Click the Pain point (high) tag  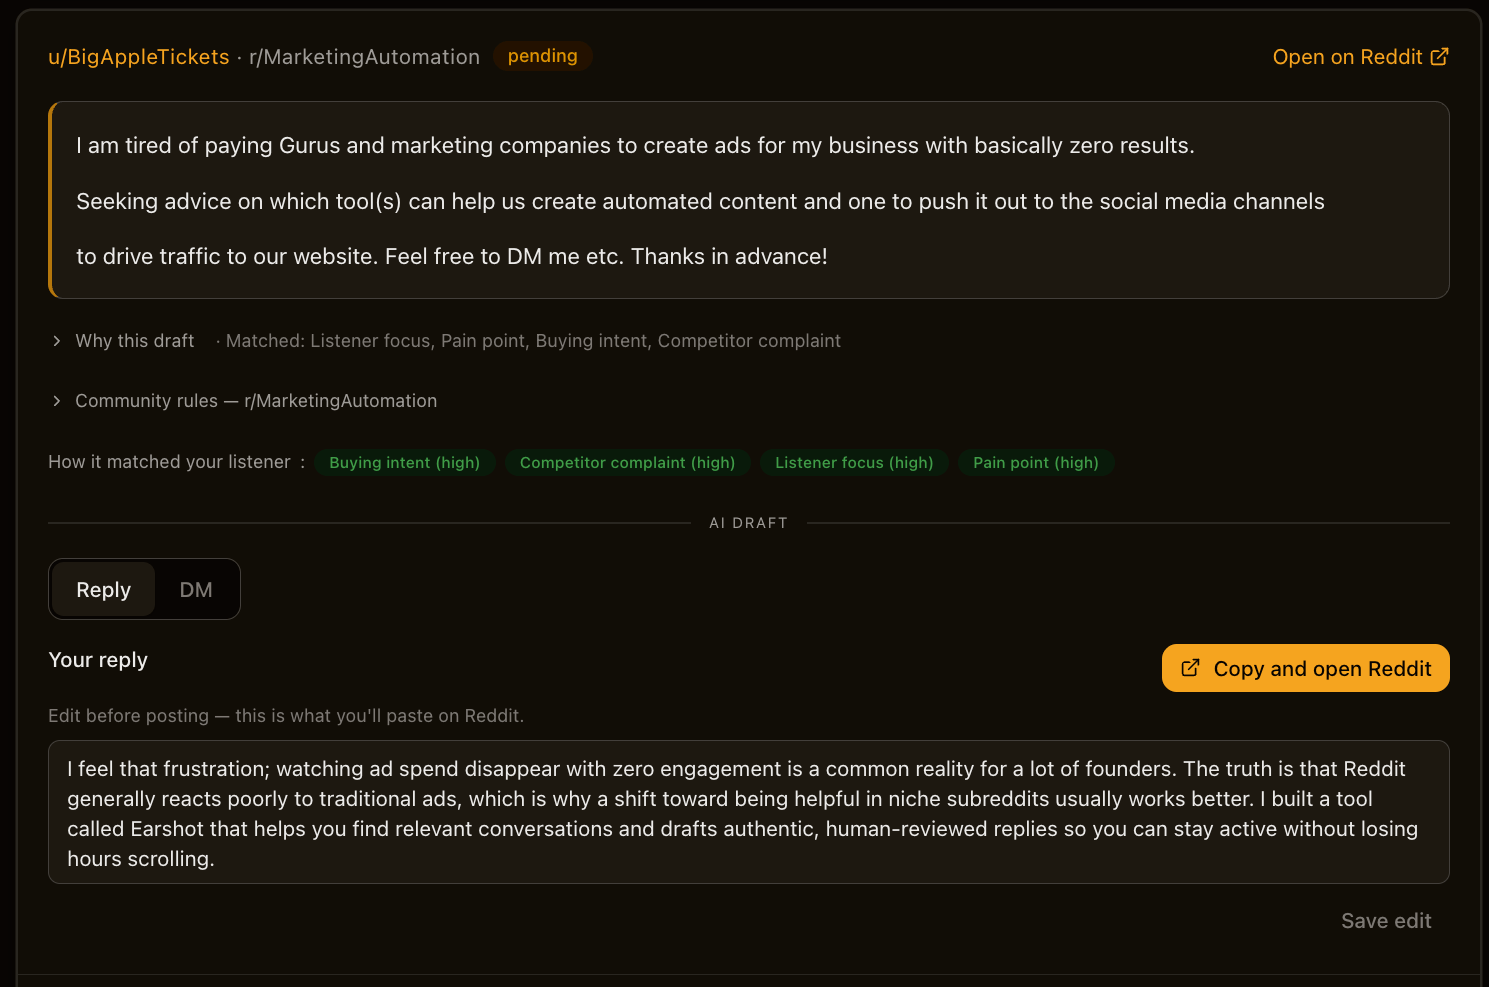(1036, 463)
